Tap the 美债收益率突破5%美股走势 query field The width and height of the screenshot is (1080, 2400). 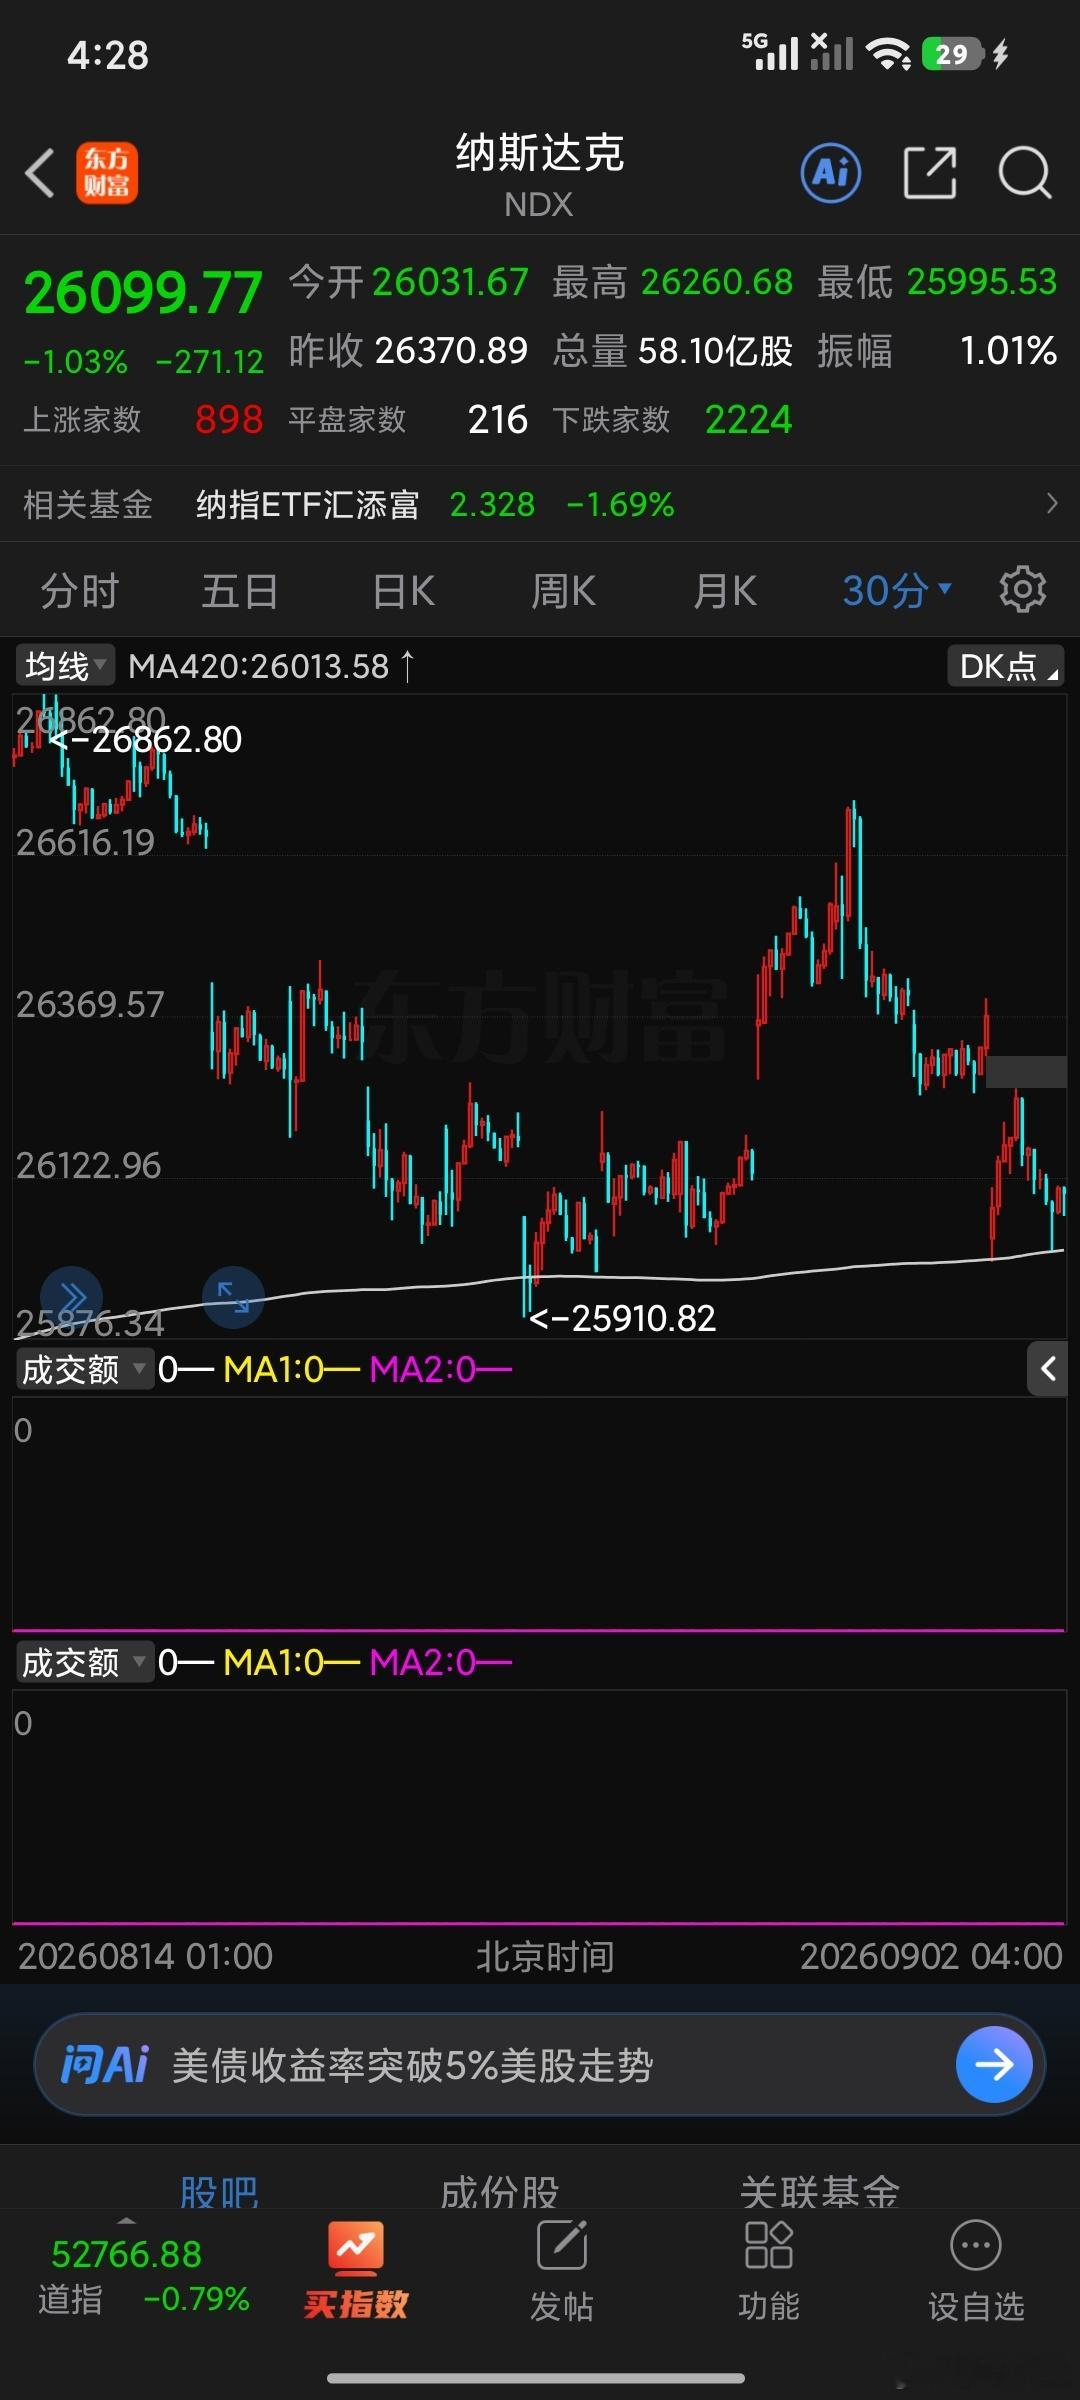(x=412, y=2064)
